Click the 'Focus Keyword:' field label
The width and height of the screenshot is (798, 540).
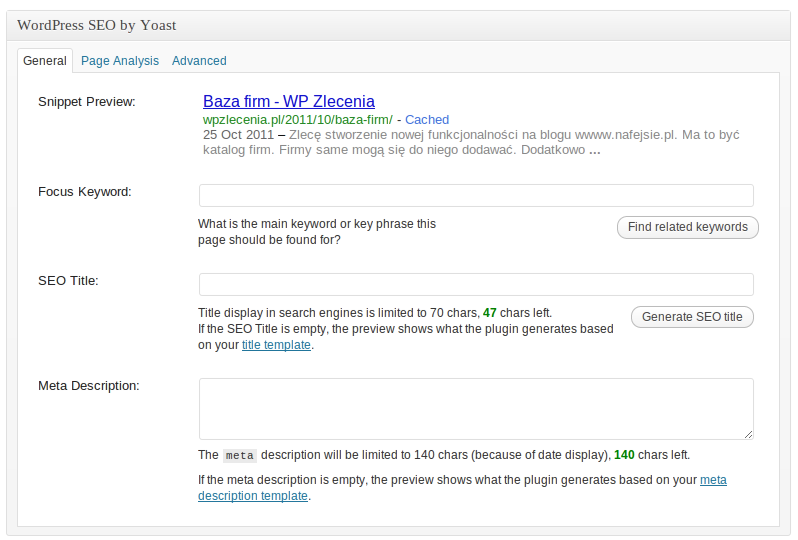pos(85,191)
